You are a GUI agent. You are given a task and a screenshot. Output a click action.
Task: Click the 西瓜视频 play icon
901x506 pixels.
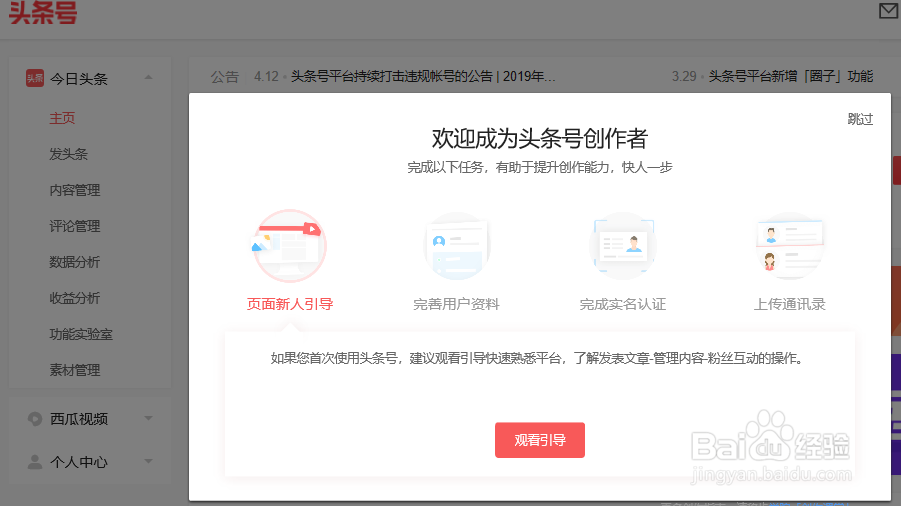click(35, 419)
